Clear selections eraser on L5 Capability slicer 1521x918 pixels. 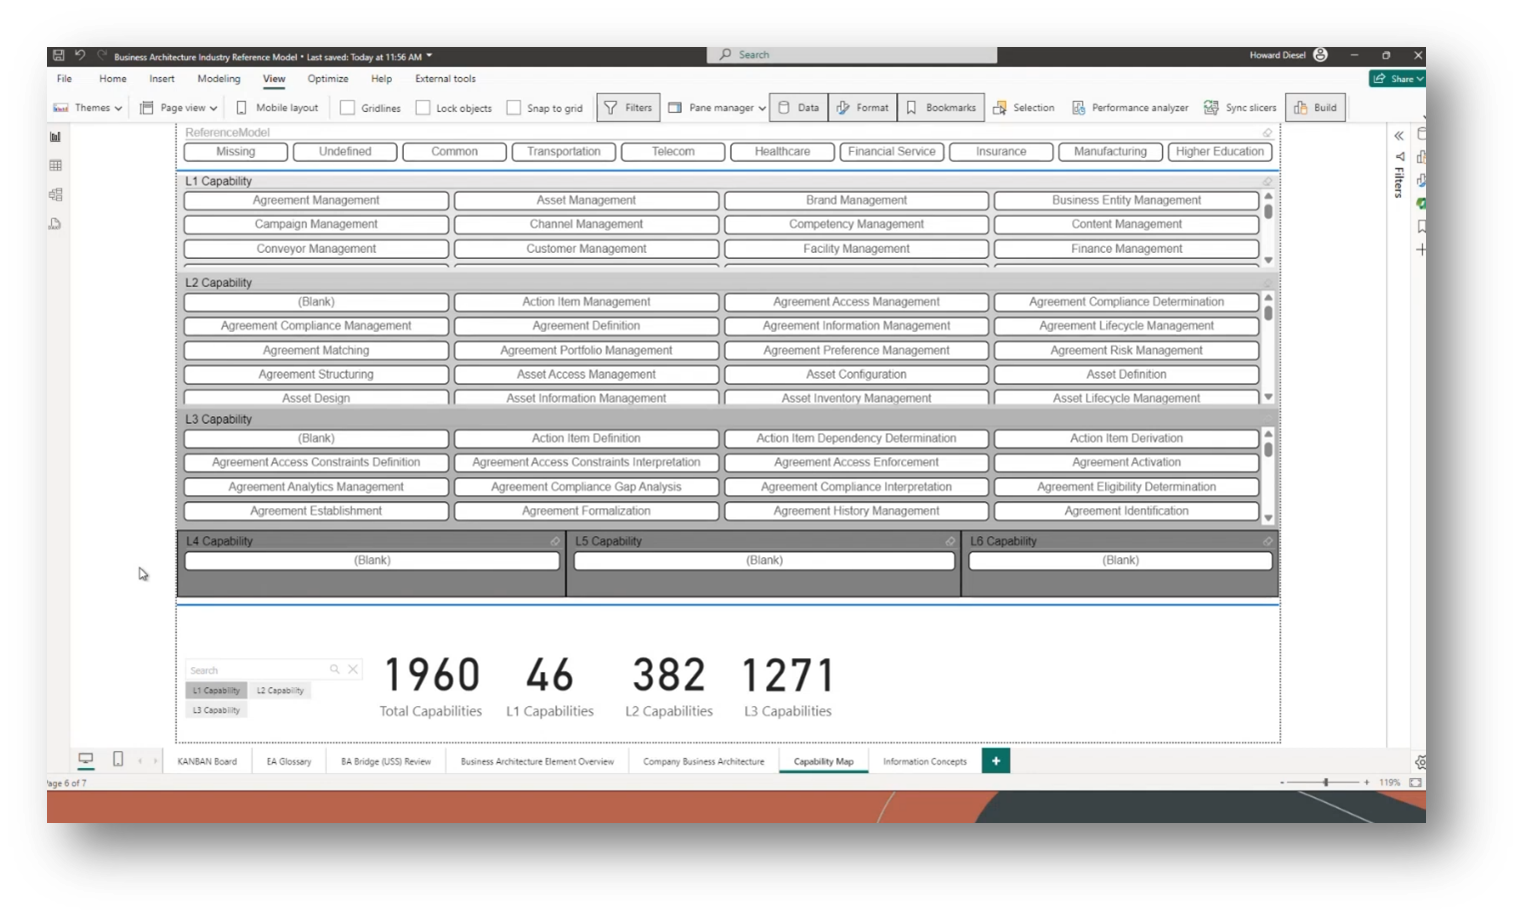(x=950, y=541)
